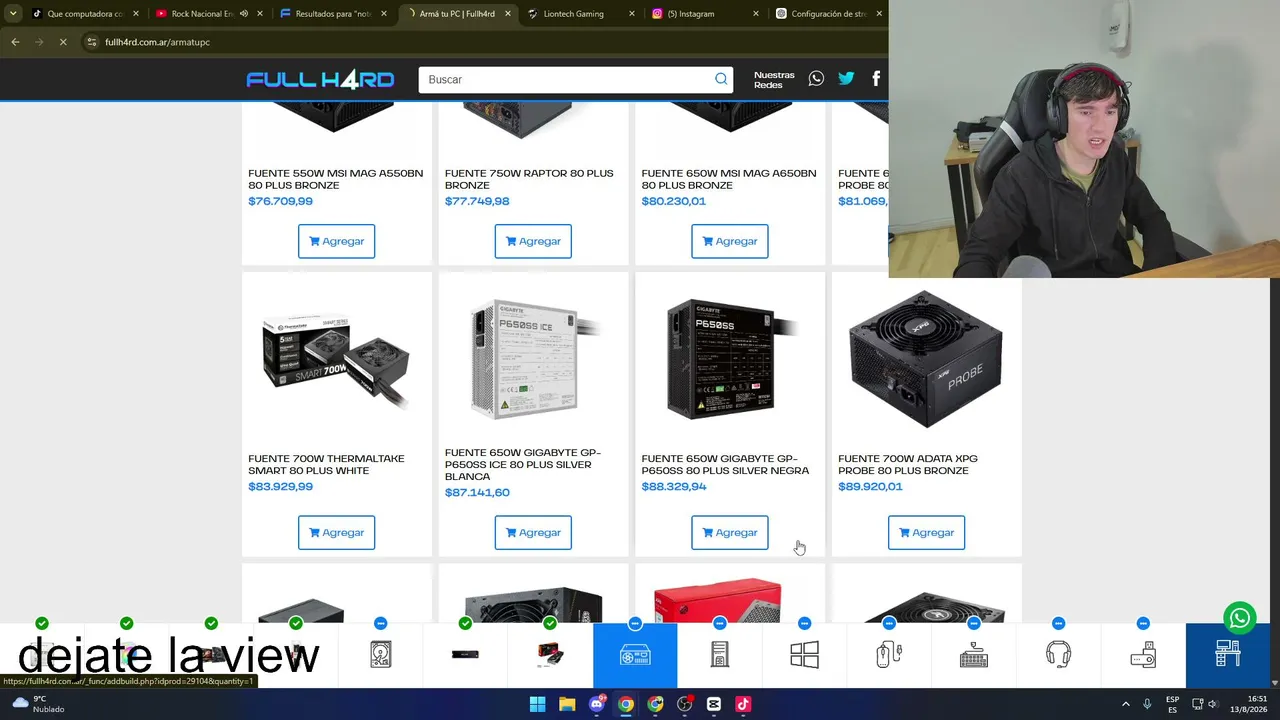Select the highlighted power supply step icon
Image resolution: width=1280 pixels, height=720 pixels.
pyautogui.click(x=635, y=655)
